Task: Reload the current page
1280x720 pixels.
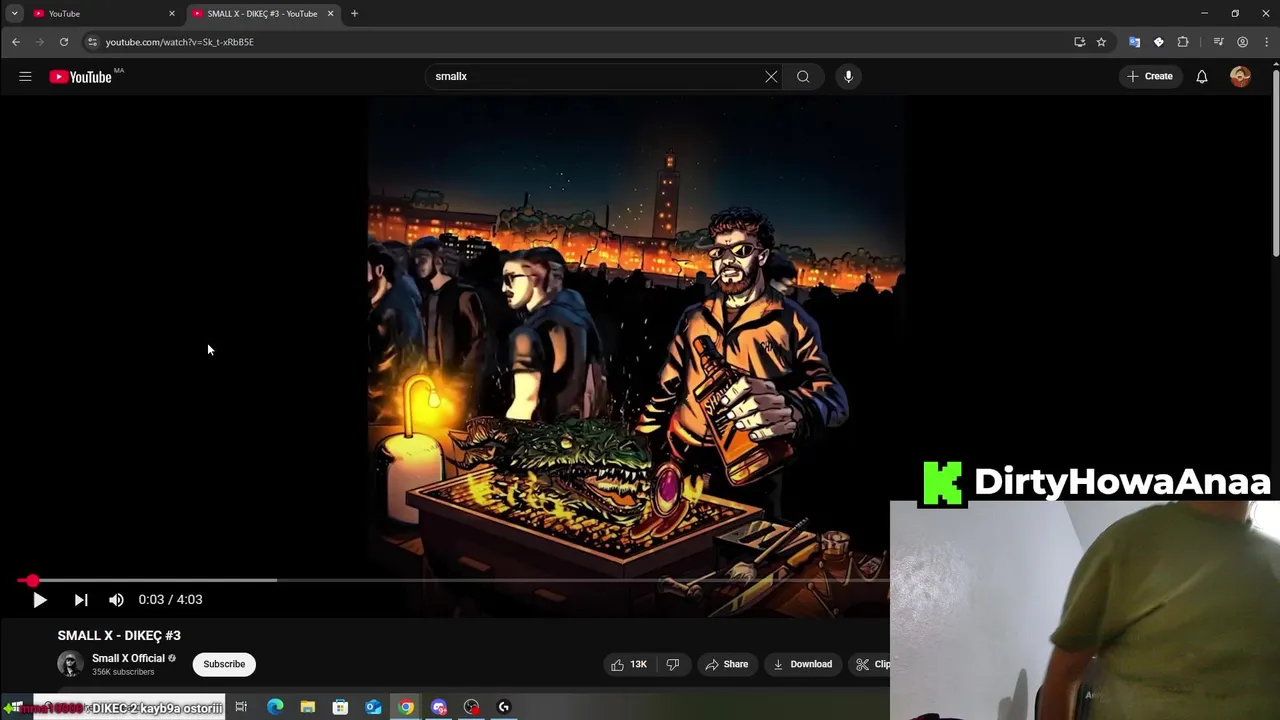Action: (x=64, y=42)
